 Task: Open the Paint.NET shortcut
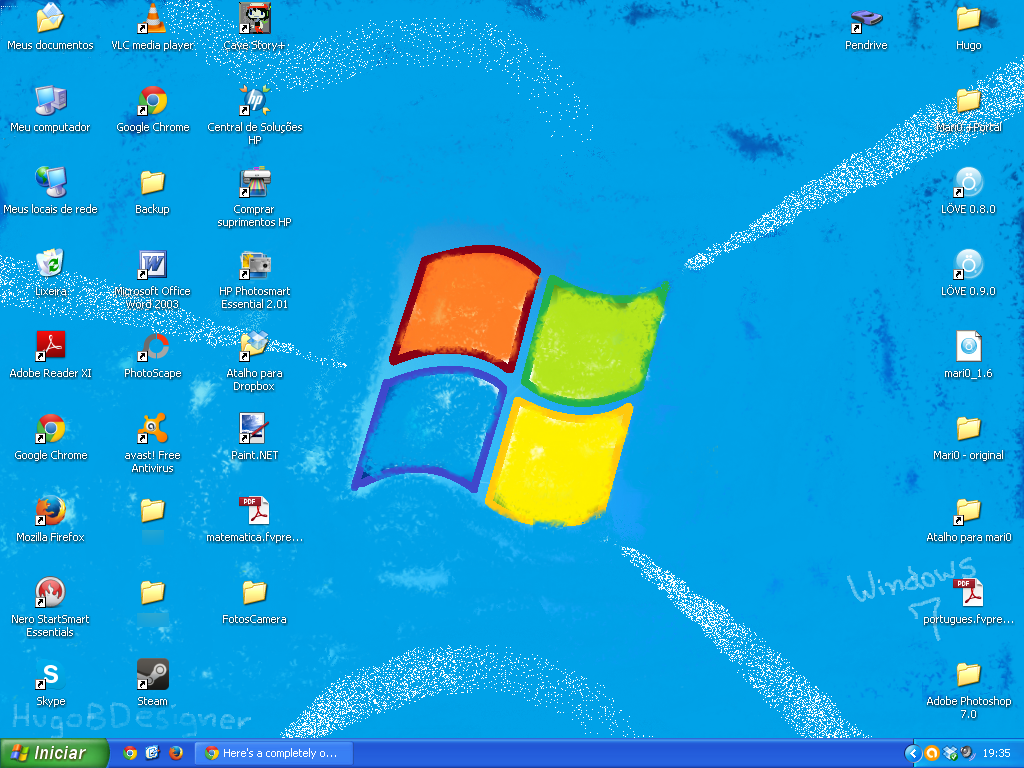point(254,428)
